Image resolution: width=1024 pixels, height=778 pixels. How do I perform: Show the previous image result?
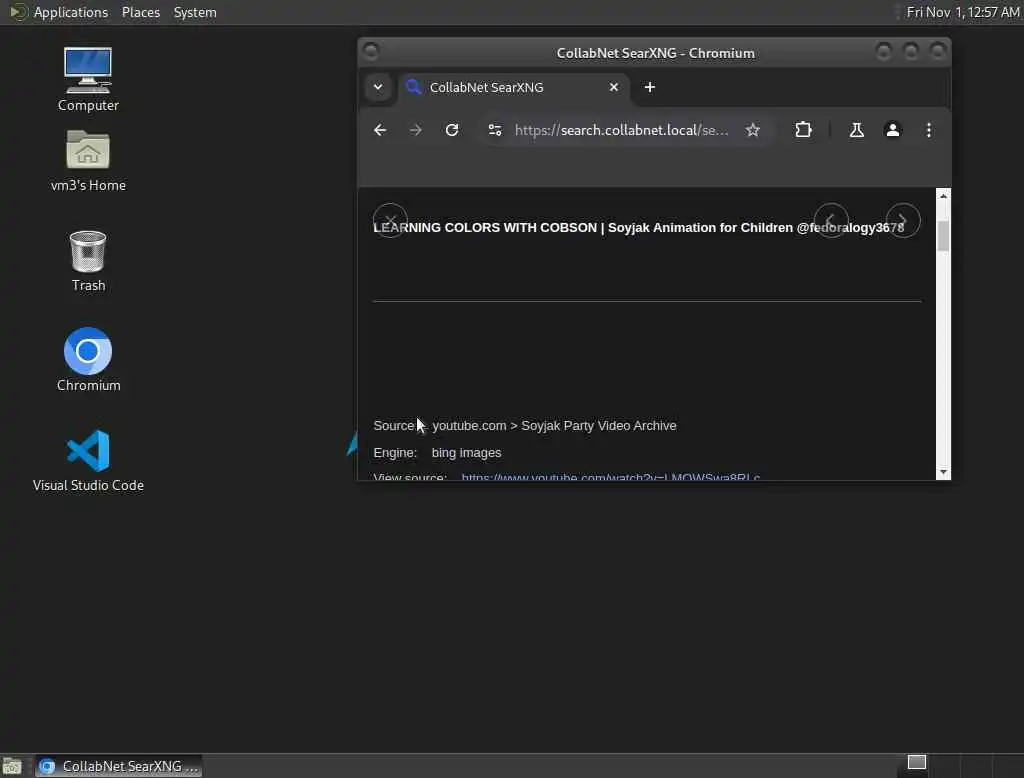[x=831, y=221]
